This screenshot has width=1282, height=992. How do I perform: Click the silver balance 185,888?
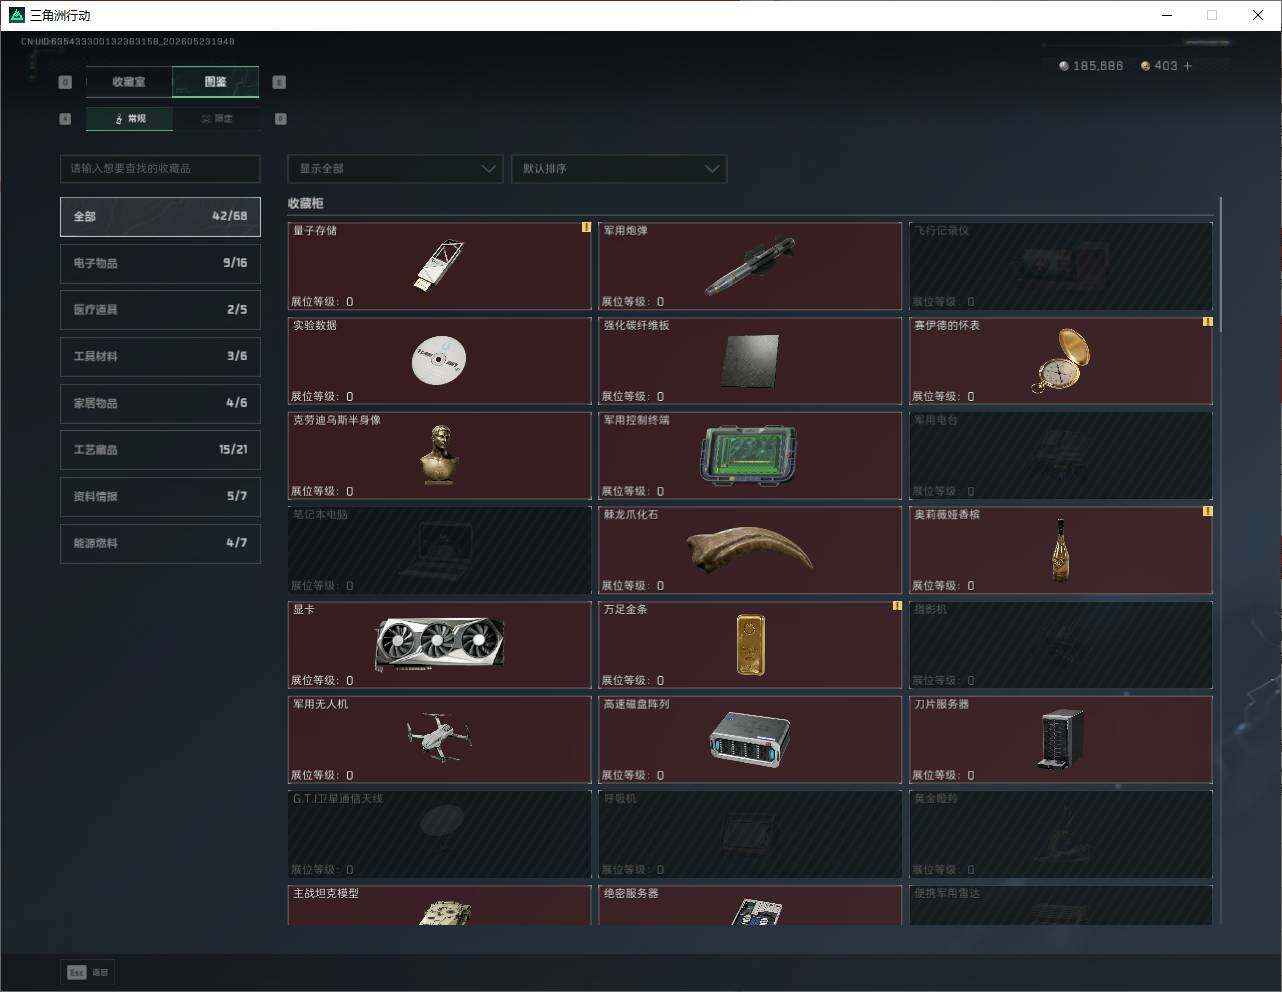click(1098, 66)
